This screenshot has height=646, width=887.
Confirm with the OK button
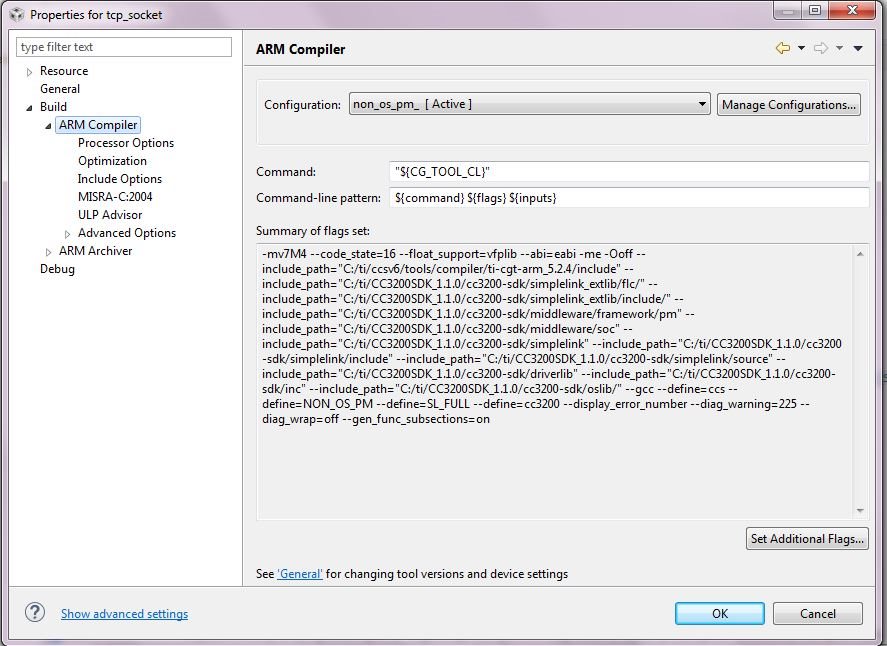[x=720, y=613]
